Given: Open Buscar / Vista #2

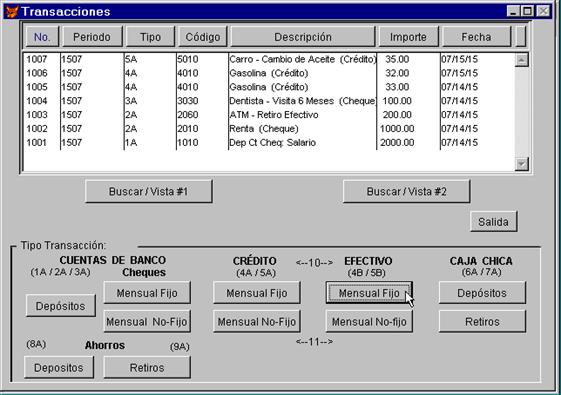Looking at the screenshot, I should 406,191.
